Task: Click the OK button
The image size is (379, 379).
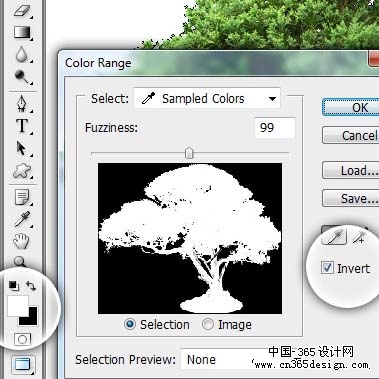Action: 351,107
